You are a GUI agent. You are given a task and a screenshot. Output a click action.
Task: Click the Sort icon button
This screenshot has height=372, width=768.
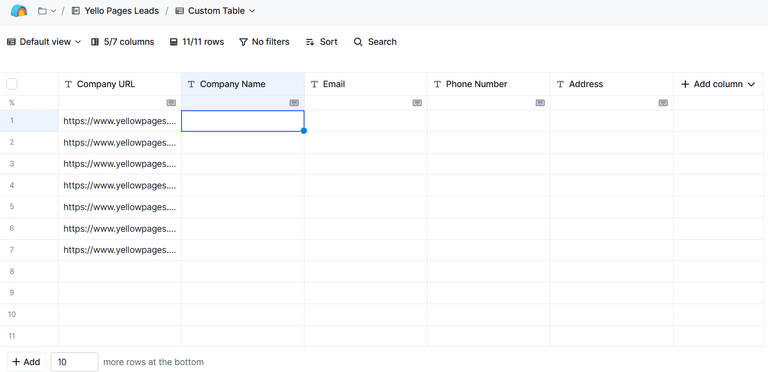pos(321,42)
